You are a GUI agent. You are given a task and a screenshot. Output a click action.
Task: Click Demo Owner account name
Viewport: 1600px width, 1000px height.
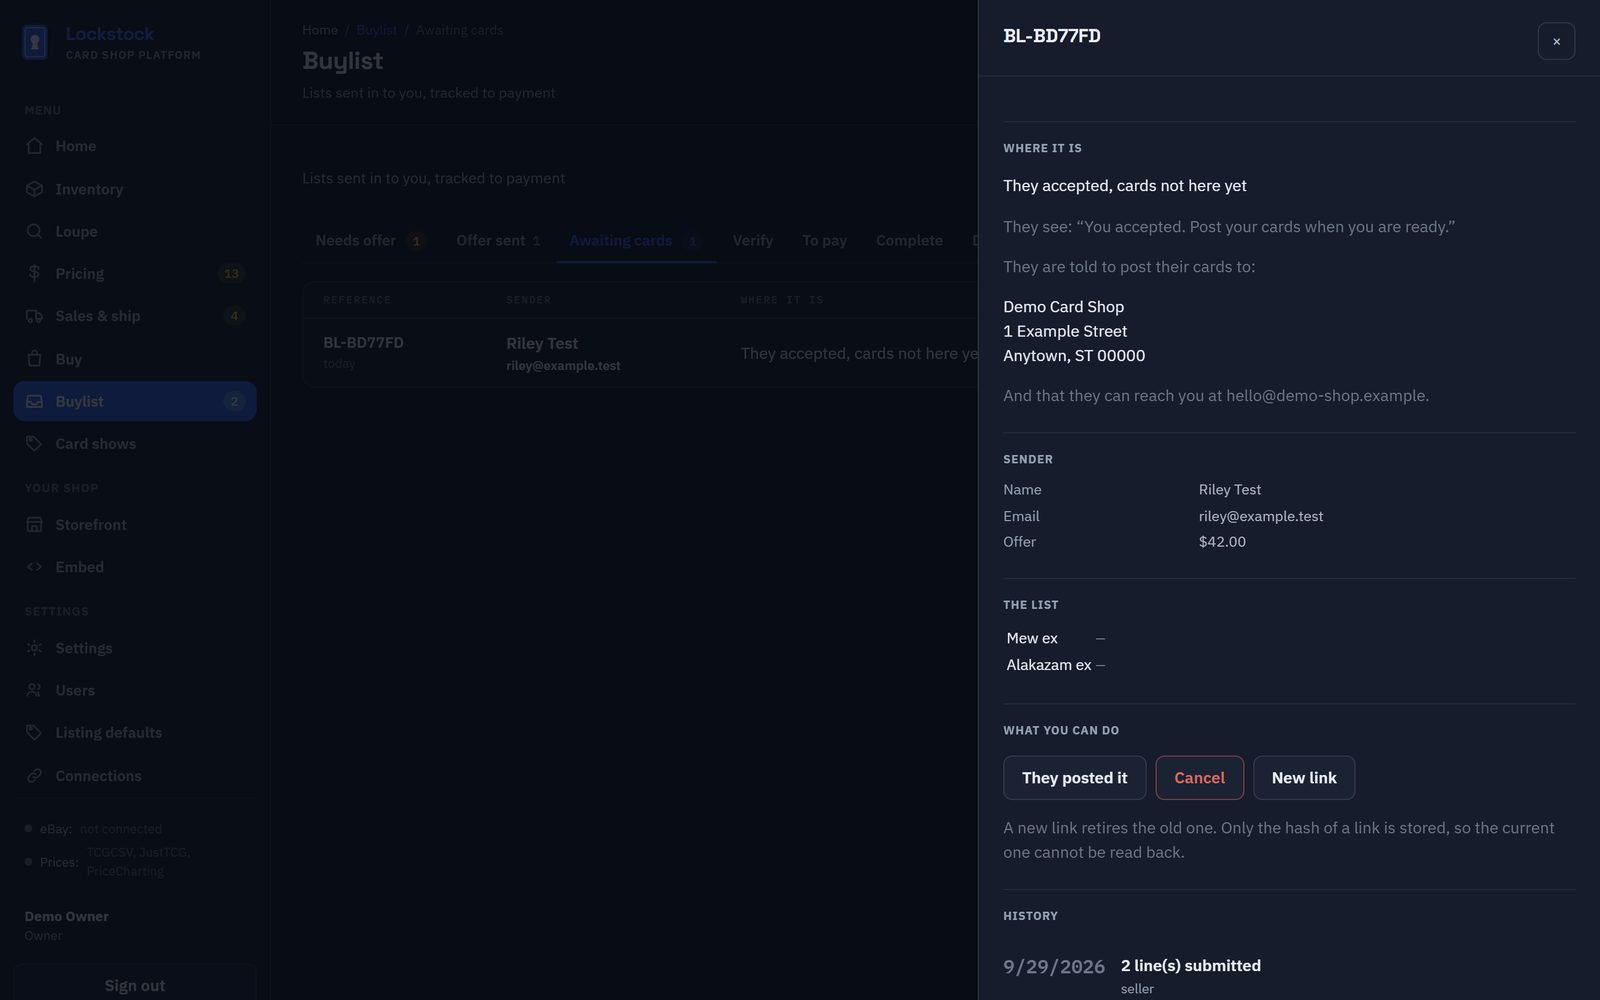point(67,916)
